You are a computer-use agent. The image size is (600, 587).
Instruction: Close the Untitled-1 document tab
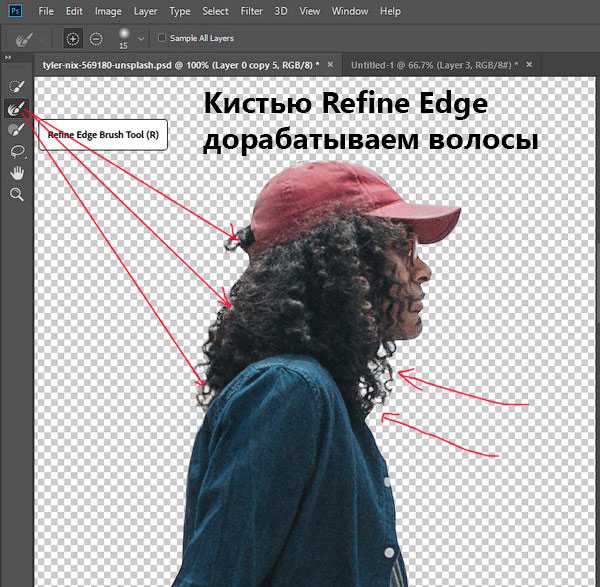pyautogui.click(x=527, y=64)
